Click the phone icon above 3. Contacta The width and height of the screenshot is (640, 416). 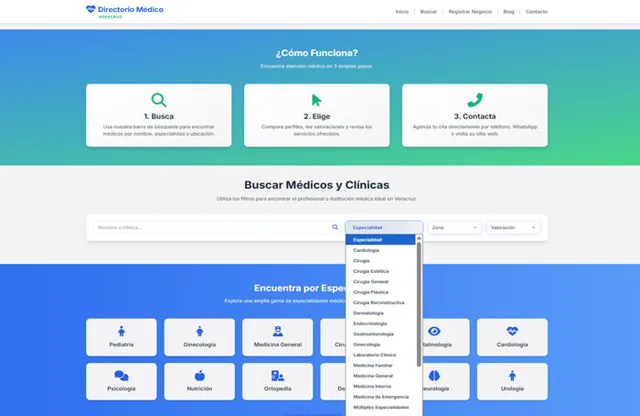coord(475,100)
